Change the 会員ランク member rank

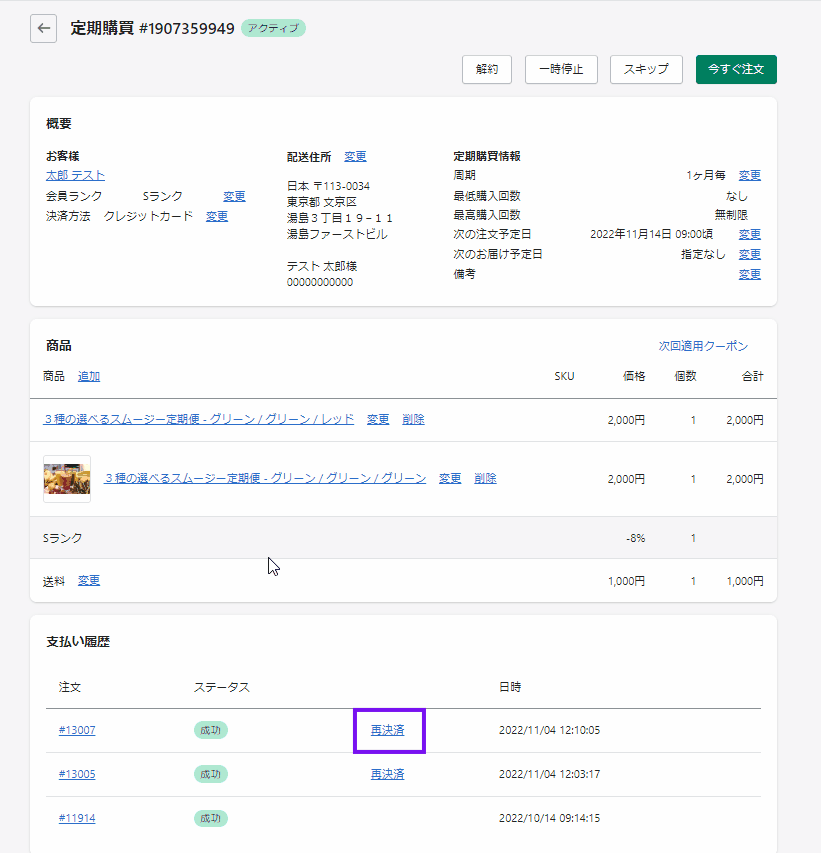tap(234, 196)
